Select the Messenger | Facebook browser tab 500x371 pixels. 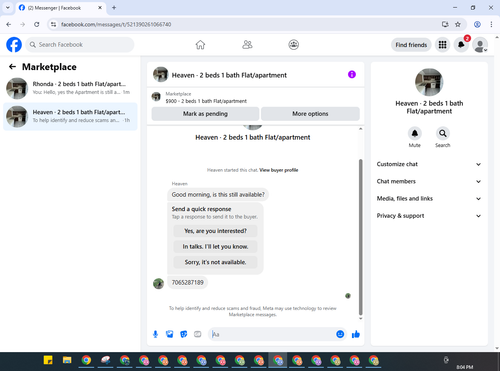tap(60, 8)
